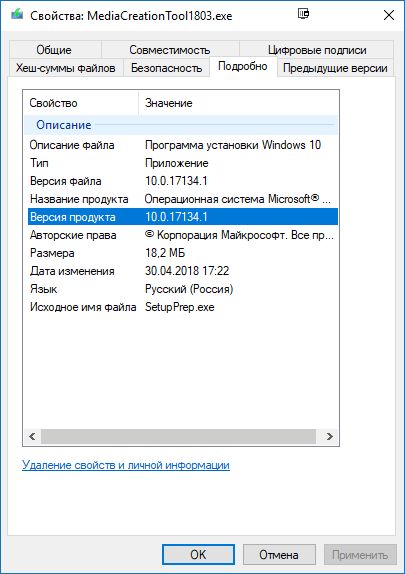
Task: Select the Тип property row
Action: click(x=183, y=163)
